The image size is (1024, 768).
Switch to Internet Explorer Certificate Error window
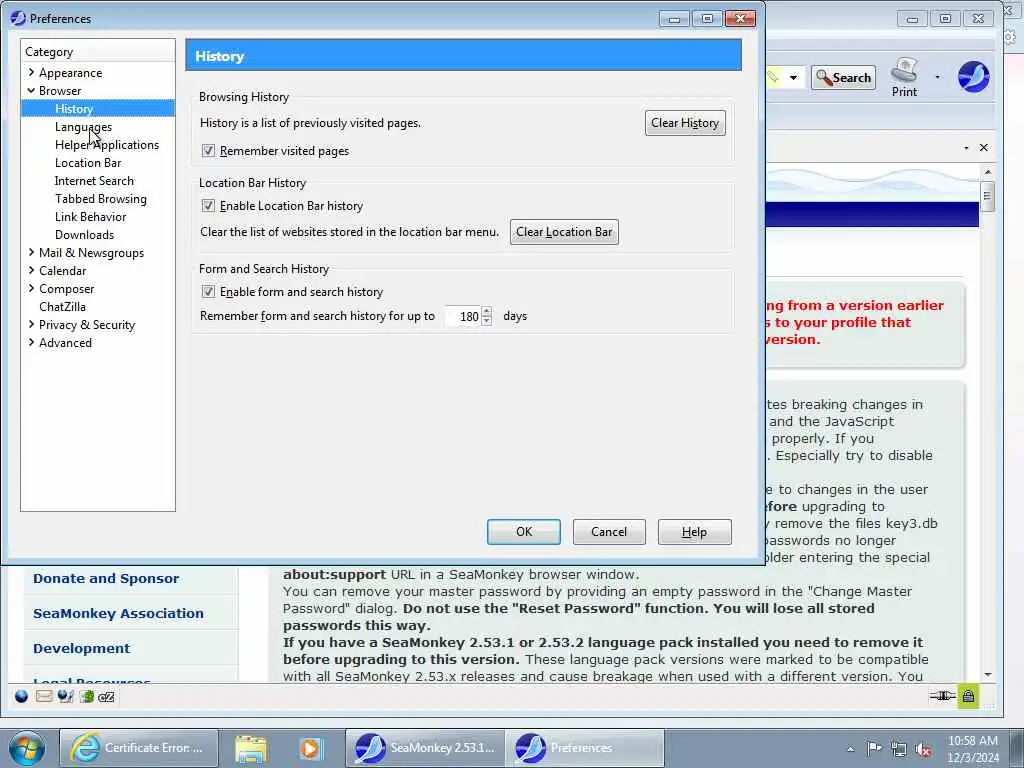coord(137,748)
